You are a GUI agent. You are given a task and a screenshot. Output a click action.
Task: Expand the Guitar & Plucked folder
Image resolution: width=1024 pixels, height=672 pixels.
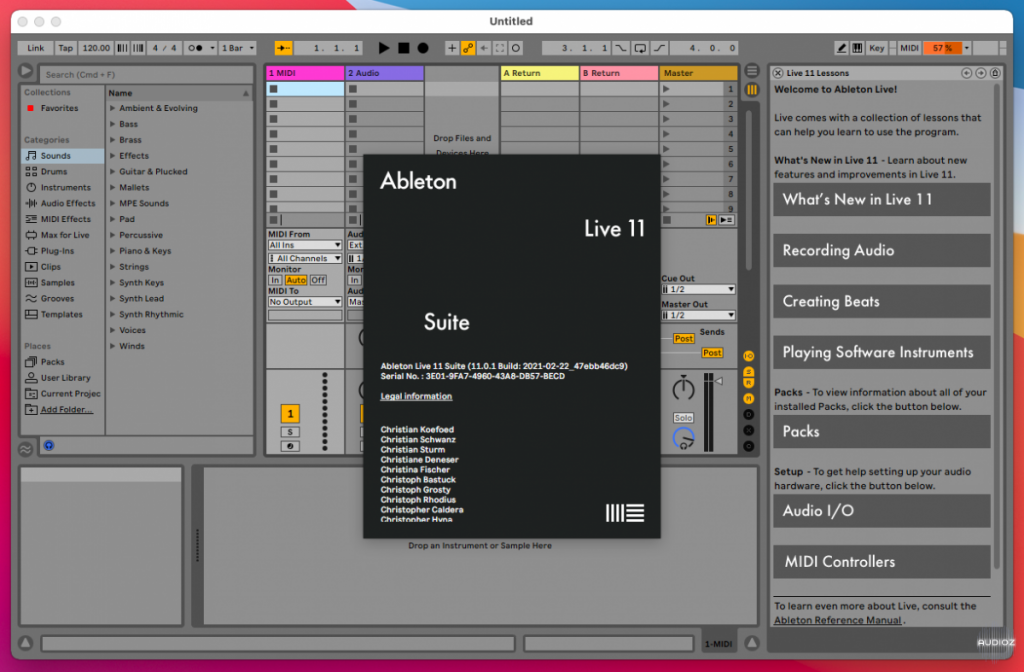tap(112, 171)
